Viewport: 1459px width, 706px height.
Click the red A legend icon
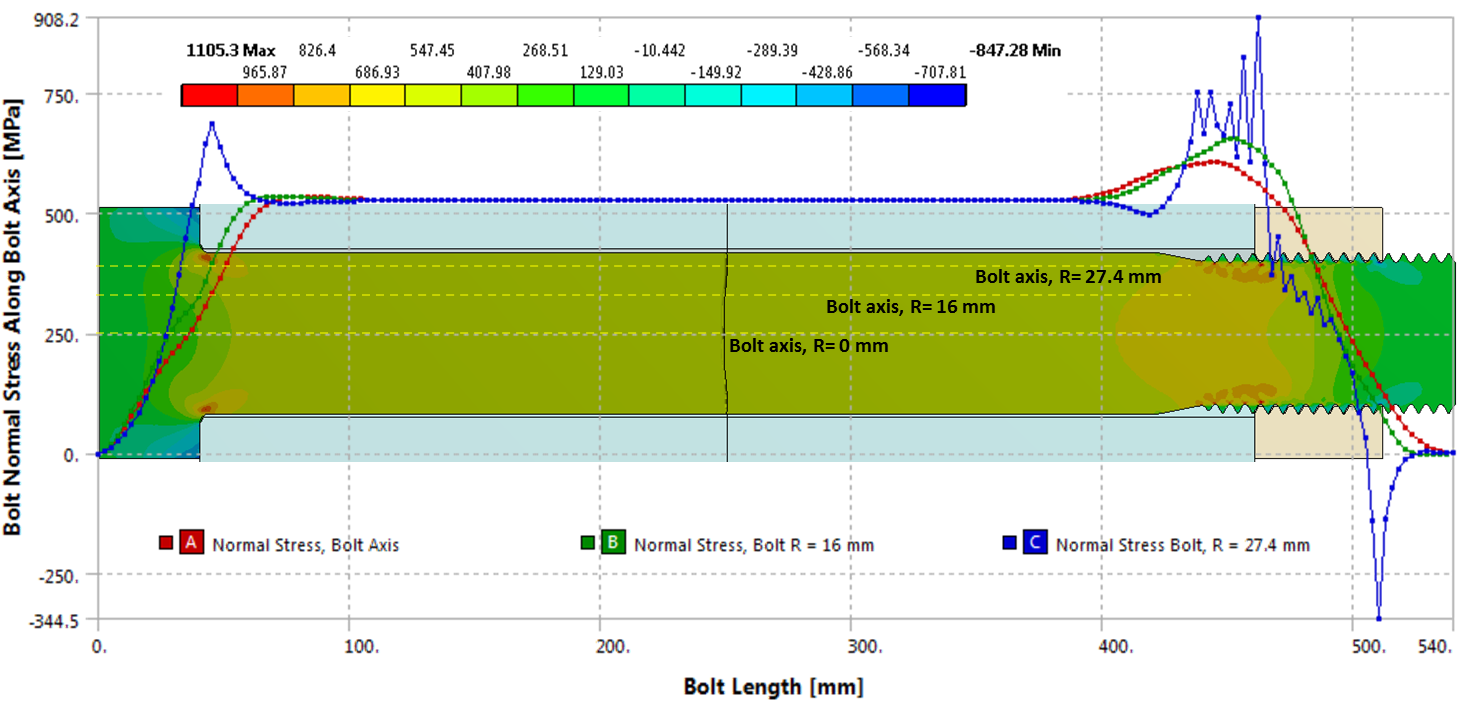point(192,543)
